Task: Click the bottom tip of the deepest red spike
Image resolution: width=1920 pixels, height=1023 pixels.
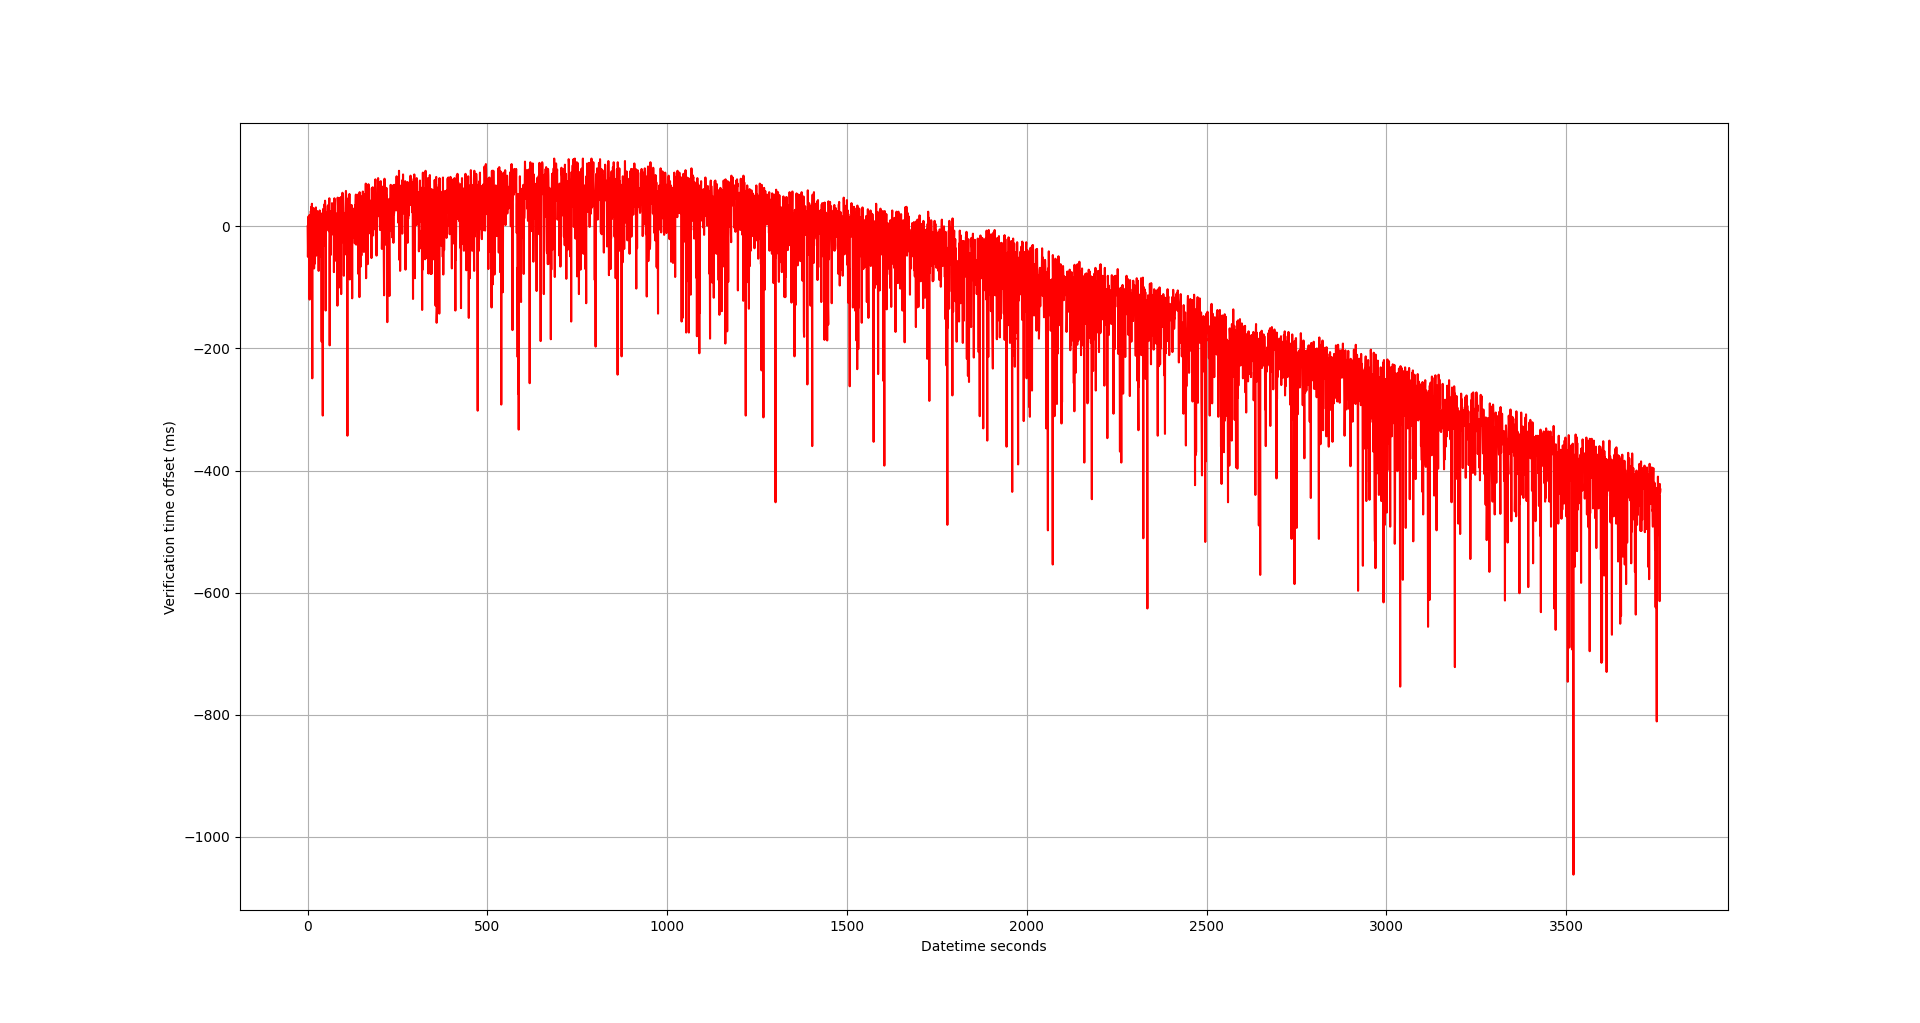Action: click(x=1573, y=873)
